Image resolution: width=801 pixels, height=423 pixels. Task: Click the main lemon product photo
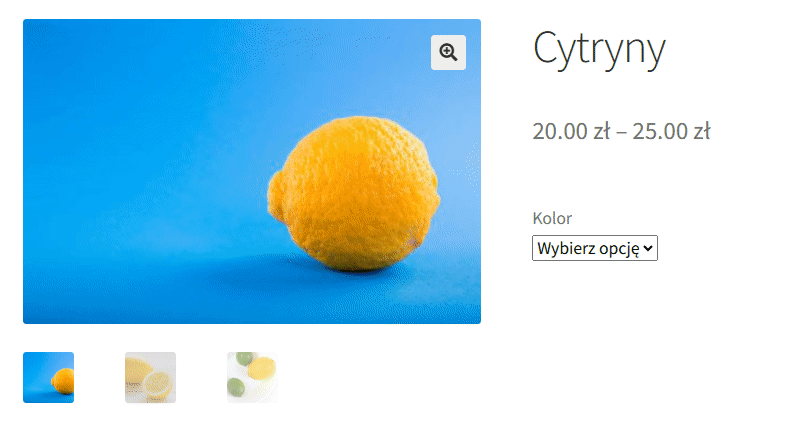click(252, 171)
